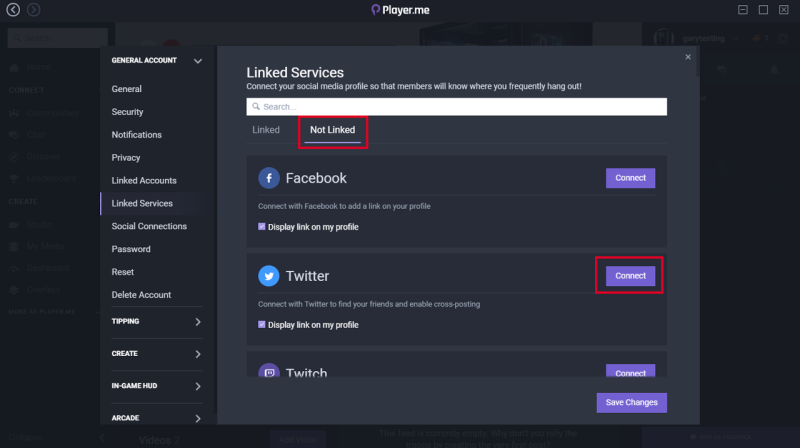Viewport: 800px width, 448px height.
Task: Click Save Changes button
Action: 632,403
